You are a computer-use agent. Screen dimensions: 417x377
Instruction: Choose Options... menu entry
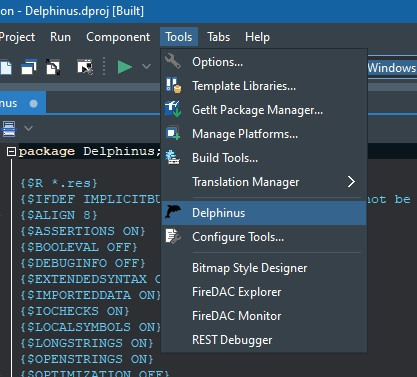tap(264, 62)
